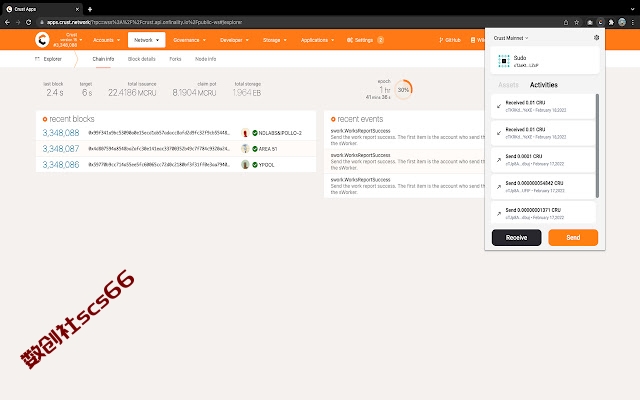The width and height of the screenshot is (640, 400).
Task: Open the Send 0.00000001371 CRU activity
Action: pyautogui.click(x=543, y=213)
